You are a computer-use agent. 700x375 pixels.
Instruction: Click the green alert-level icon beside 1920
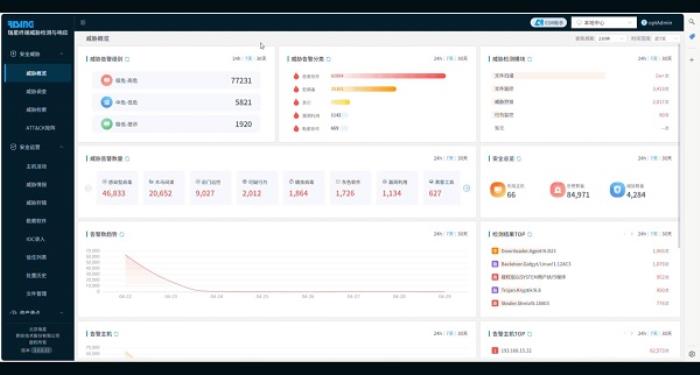point(106,124)
